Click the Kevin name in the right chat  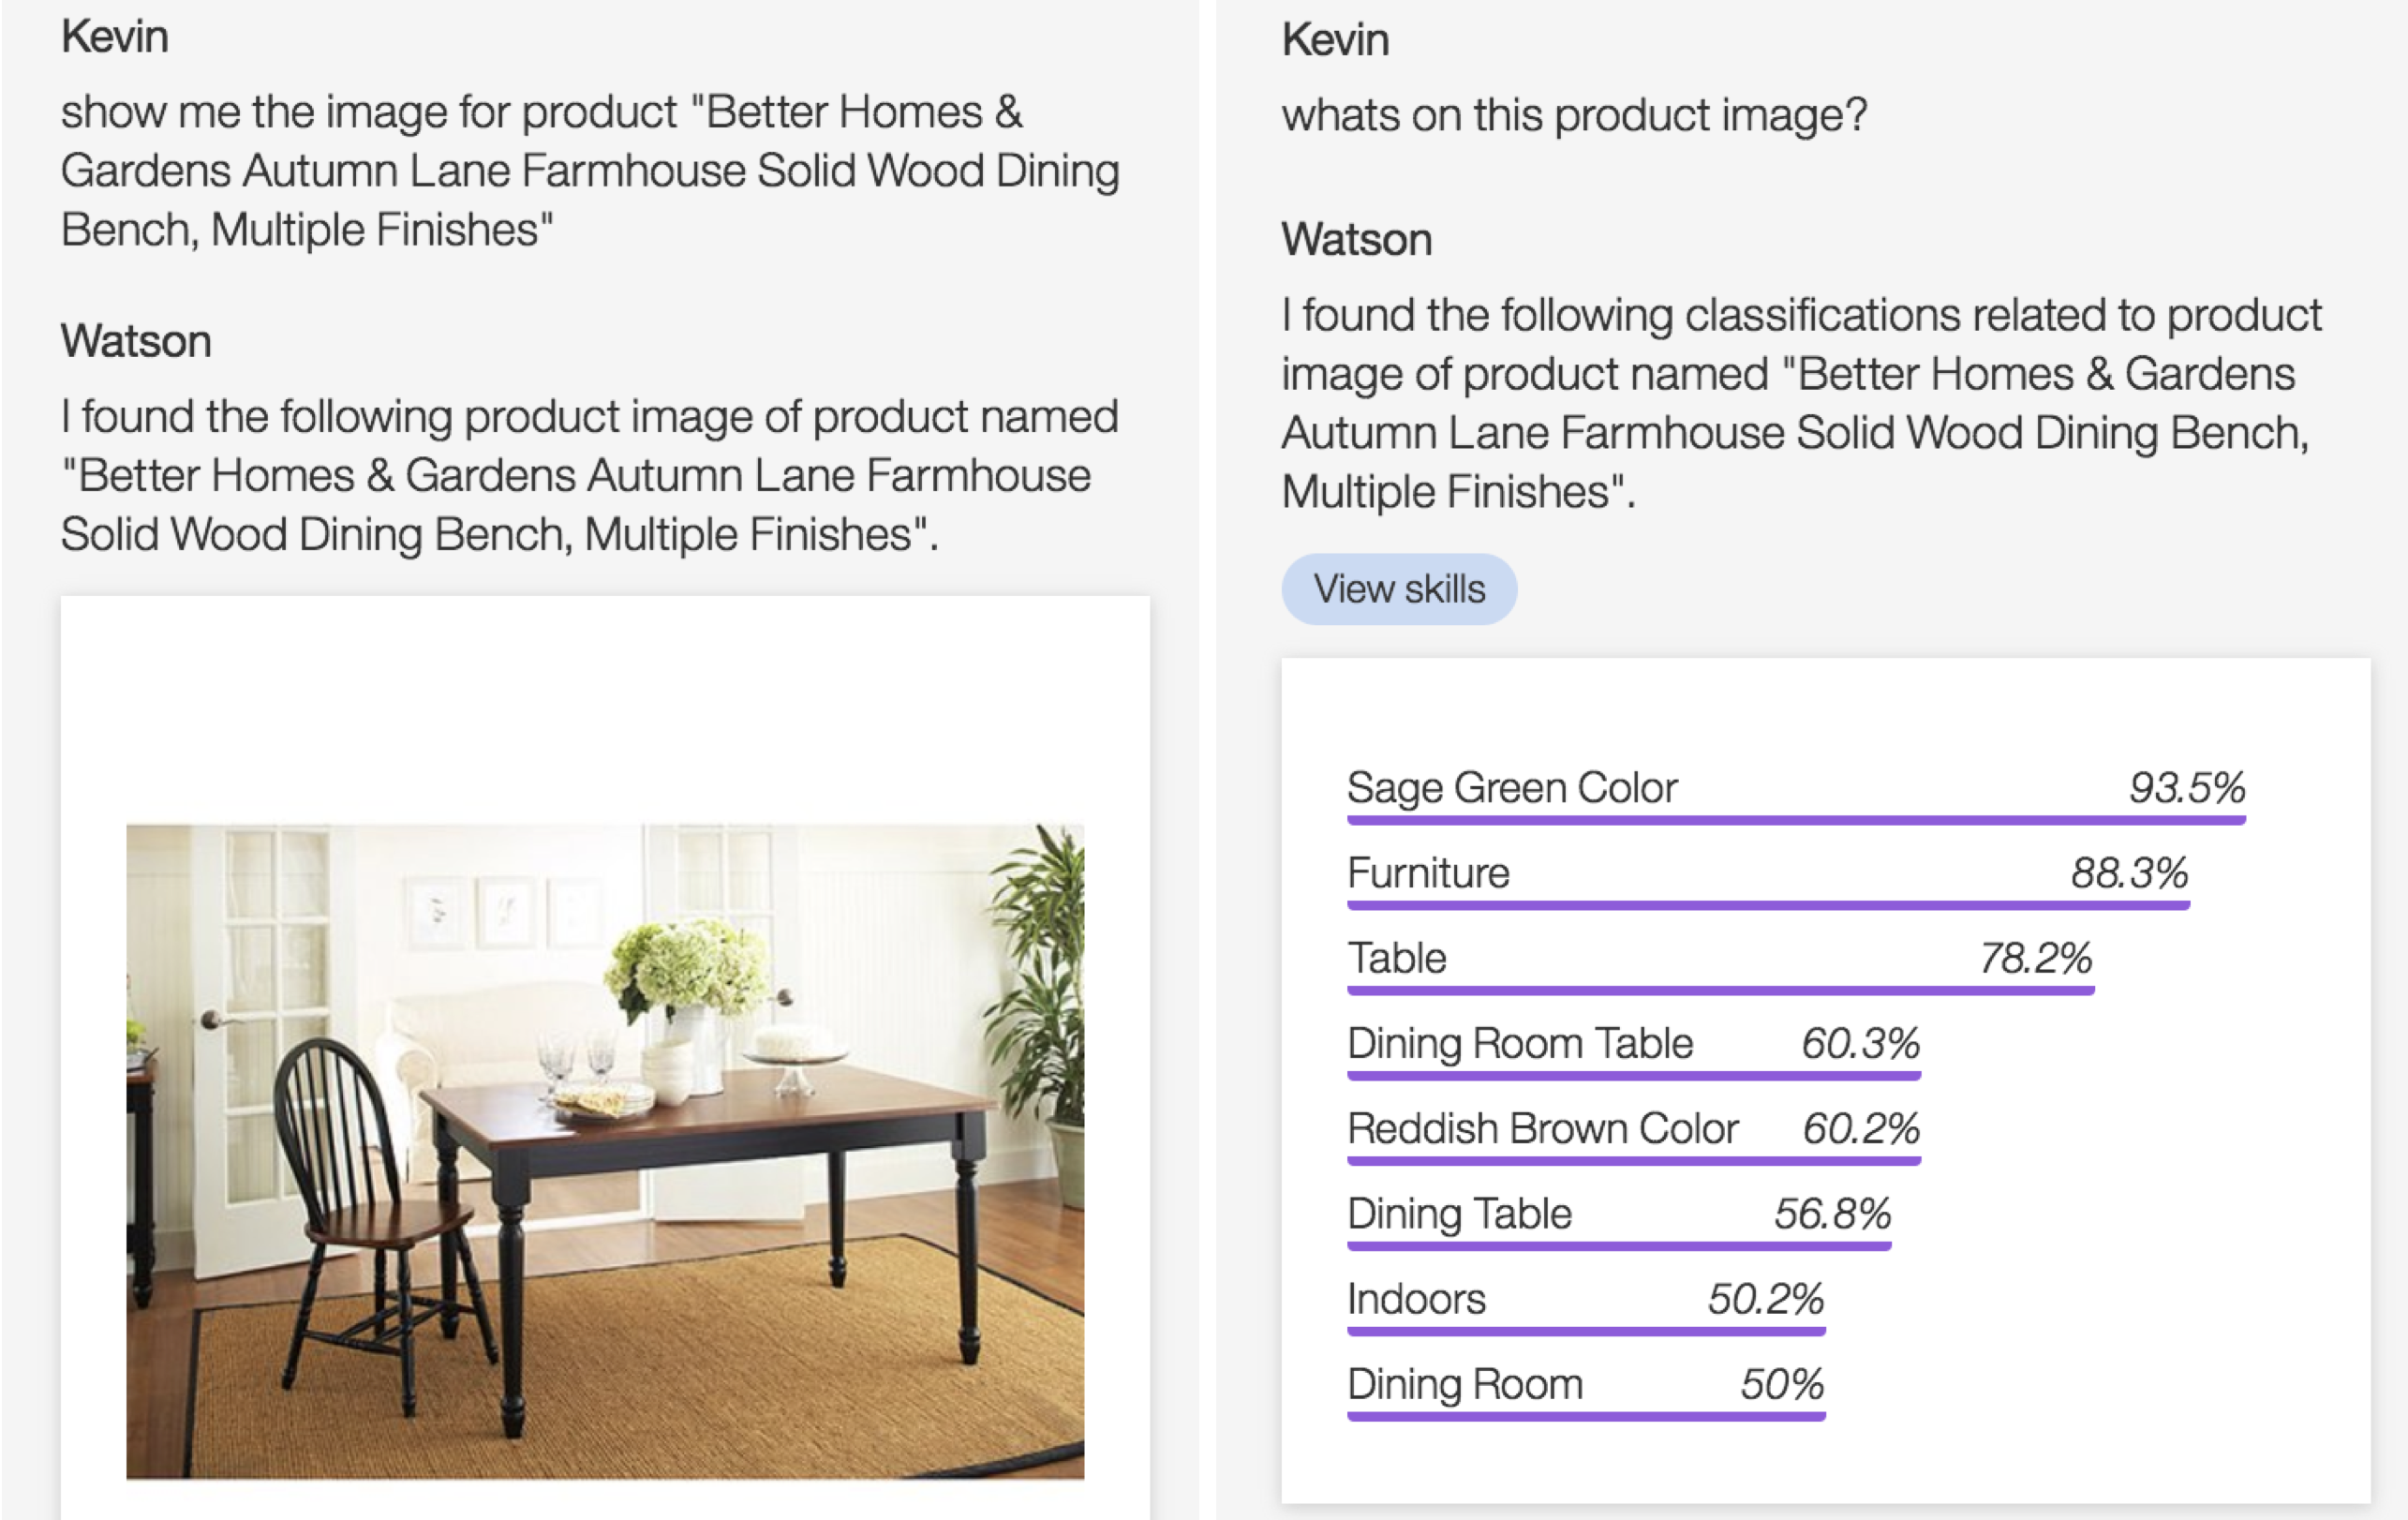[1335, 40]
